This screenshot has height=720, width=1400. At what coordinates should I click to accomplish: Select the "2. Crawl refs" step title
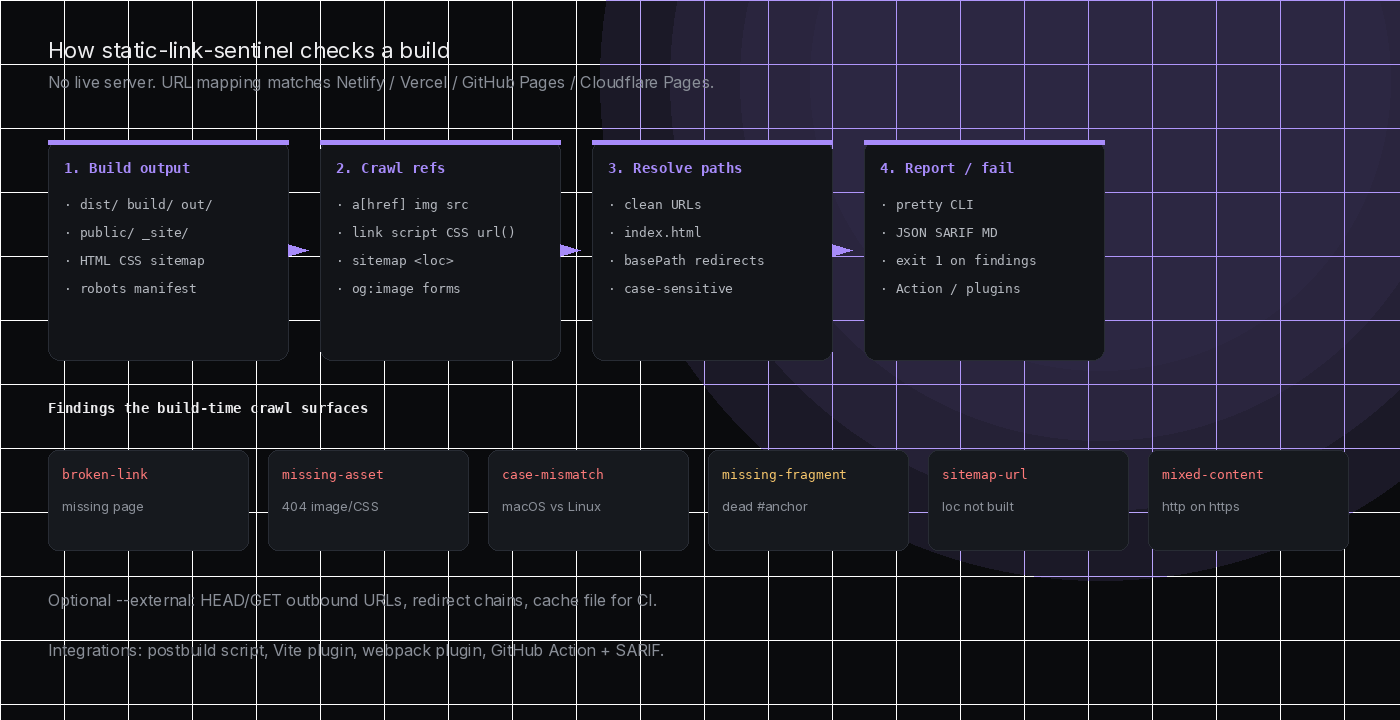coord(391,168)
